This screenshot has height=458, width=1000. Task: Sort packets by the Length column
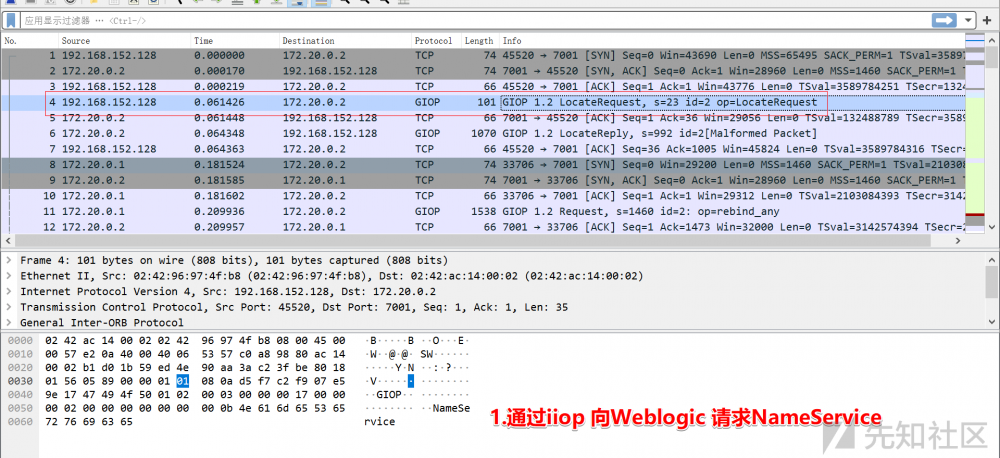pyautogui.click(x=479, y=41)
